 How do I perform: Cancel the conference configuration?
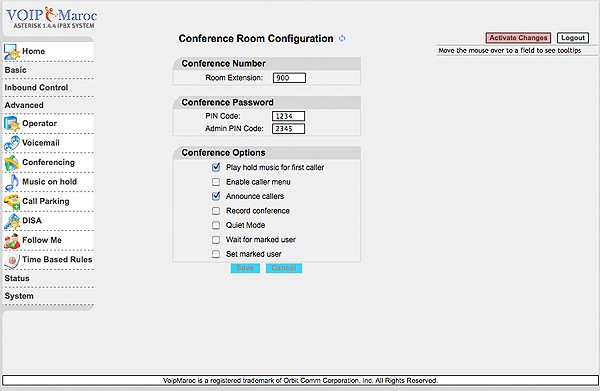click(284, 268)
